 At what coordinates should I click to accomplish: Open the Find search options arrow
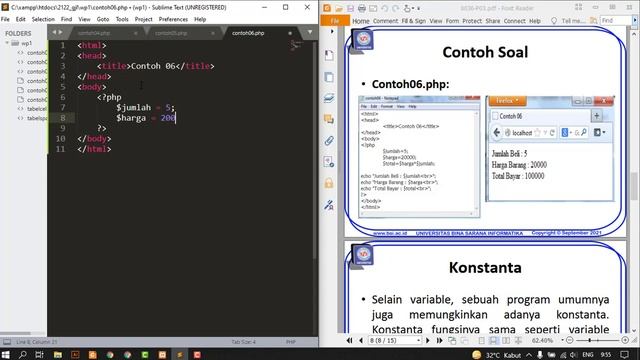635,20
